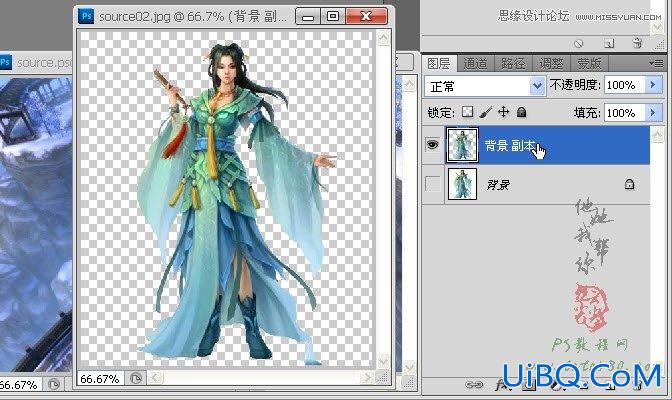
Task: Click the down scroll arrow of source02.jpg
Action: (383, 360)
